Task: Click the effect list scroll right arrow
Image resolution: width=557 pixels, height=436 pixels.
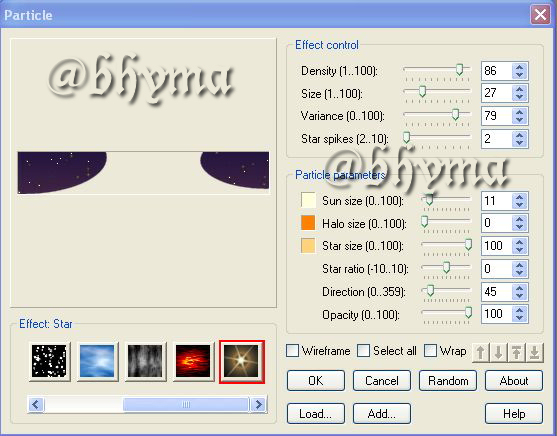Action: coord(258,404)
